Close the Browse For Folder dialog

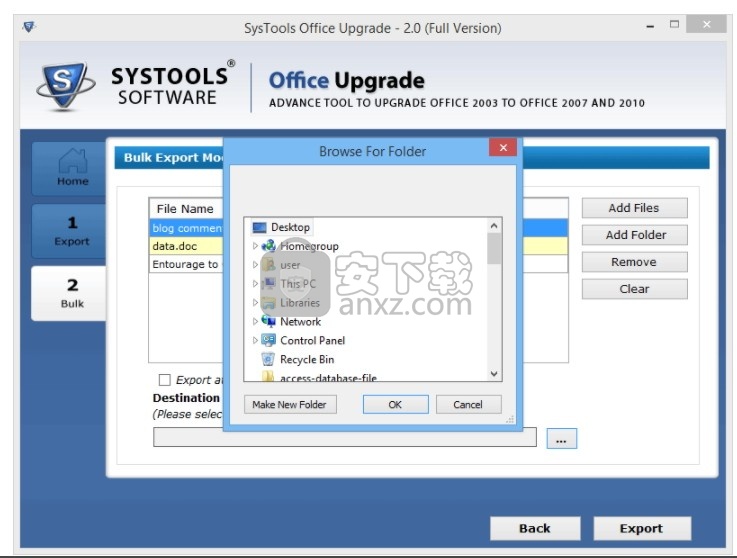coord(503,148)
